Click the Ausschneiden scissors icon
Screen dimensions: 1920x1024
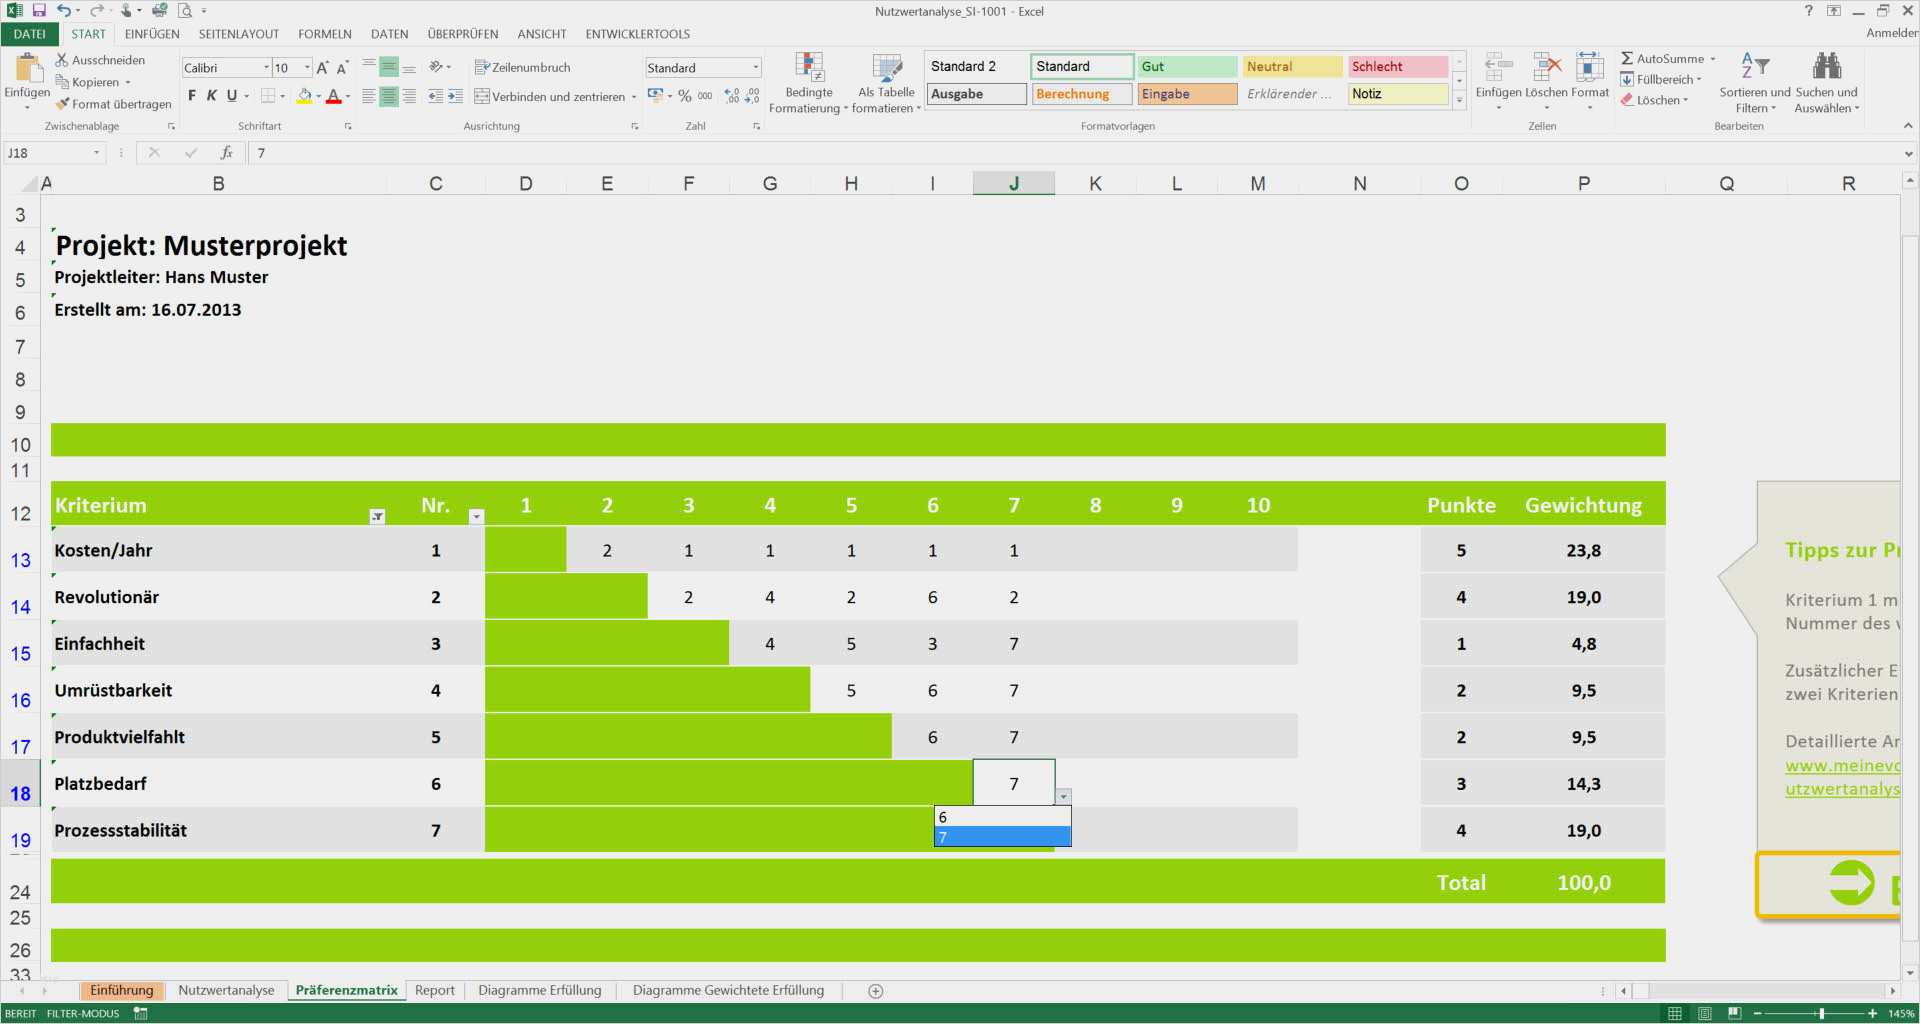62,60
